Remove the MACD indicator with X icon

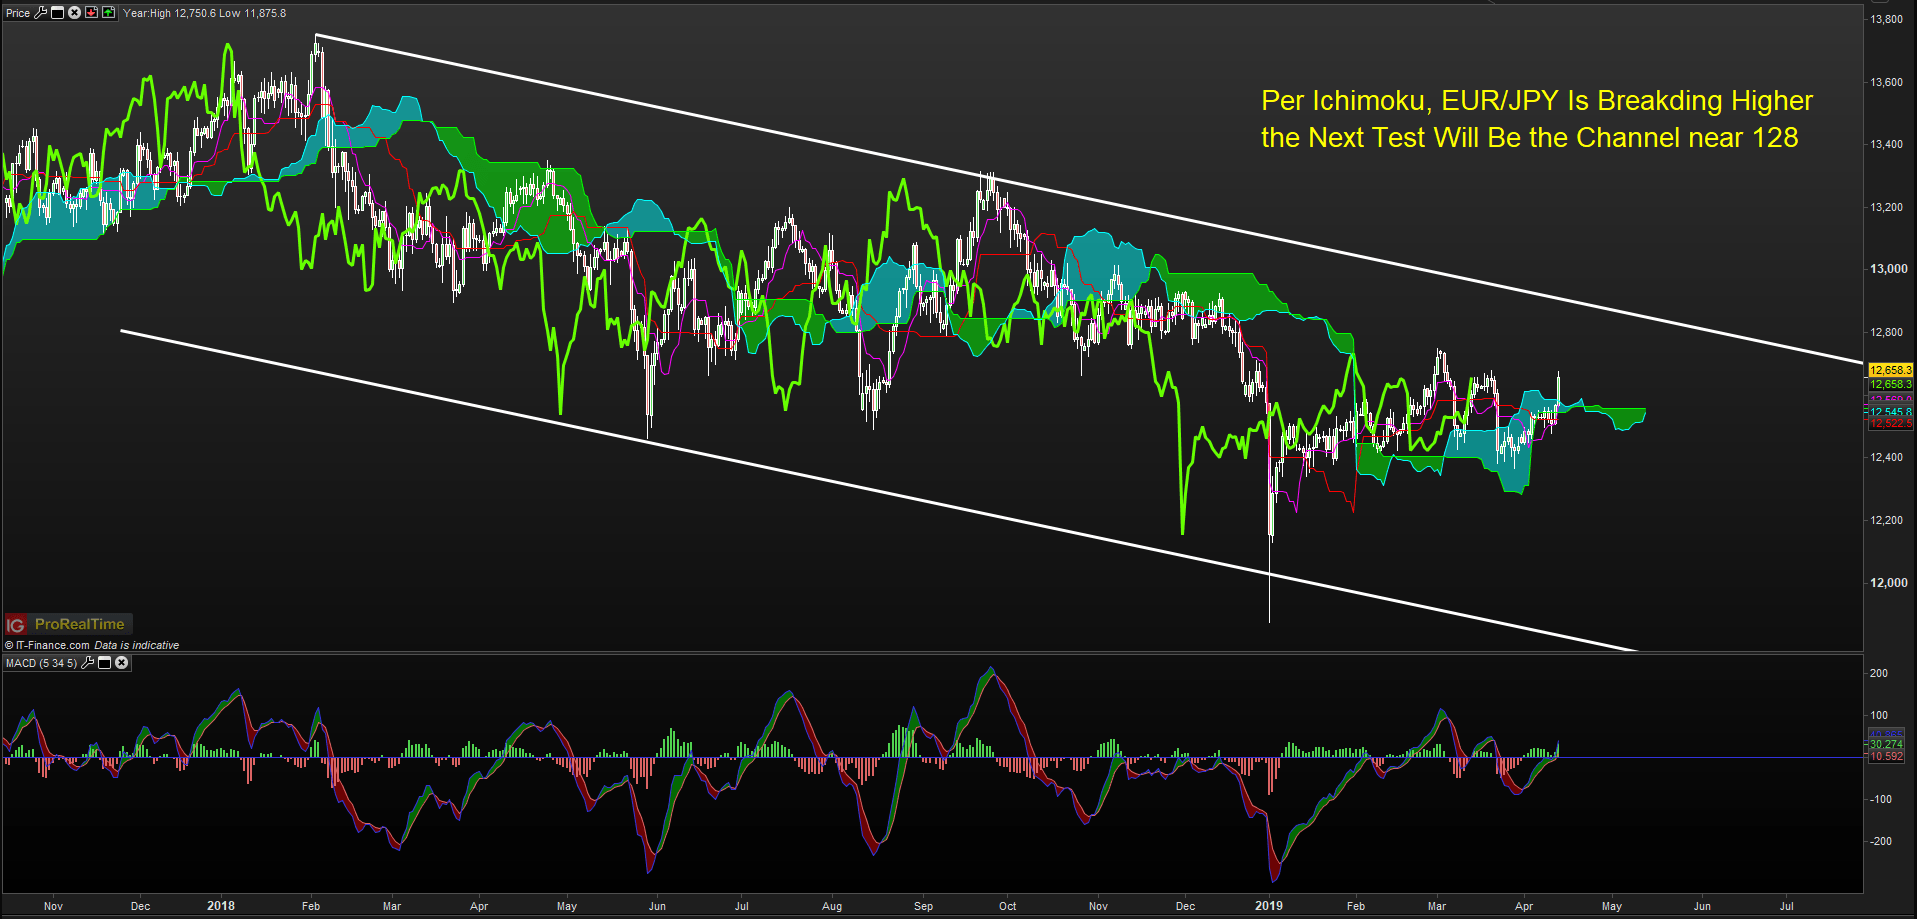point(122,663)
